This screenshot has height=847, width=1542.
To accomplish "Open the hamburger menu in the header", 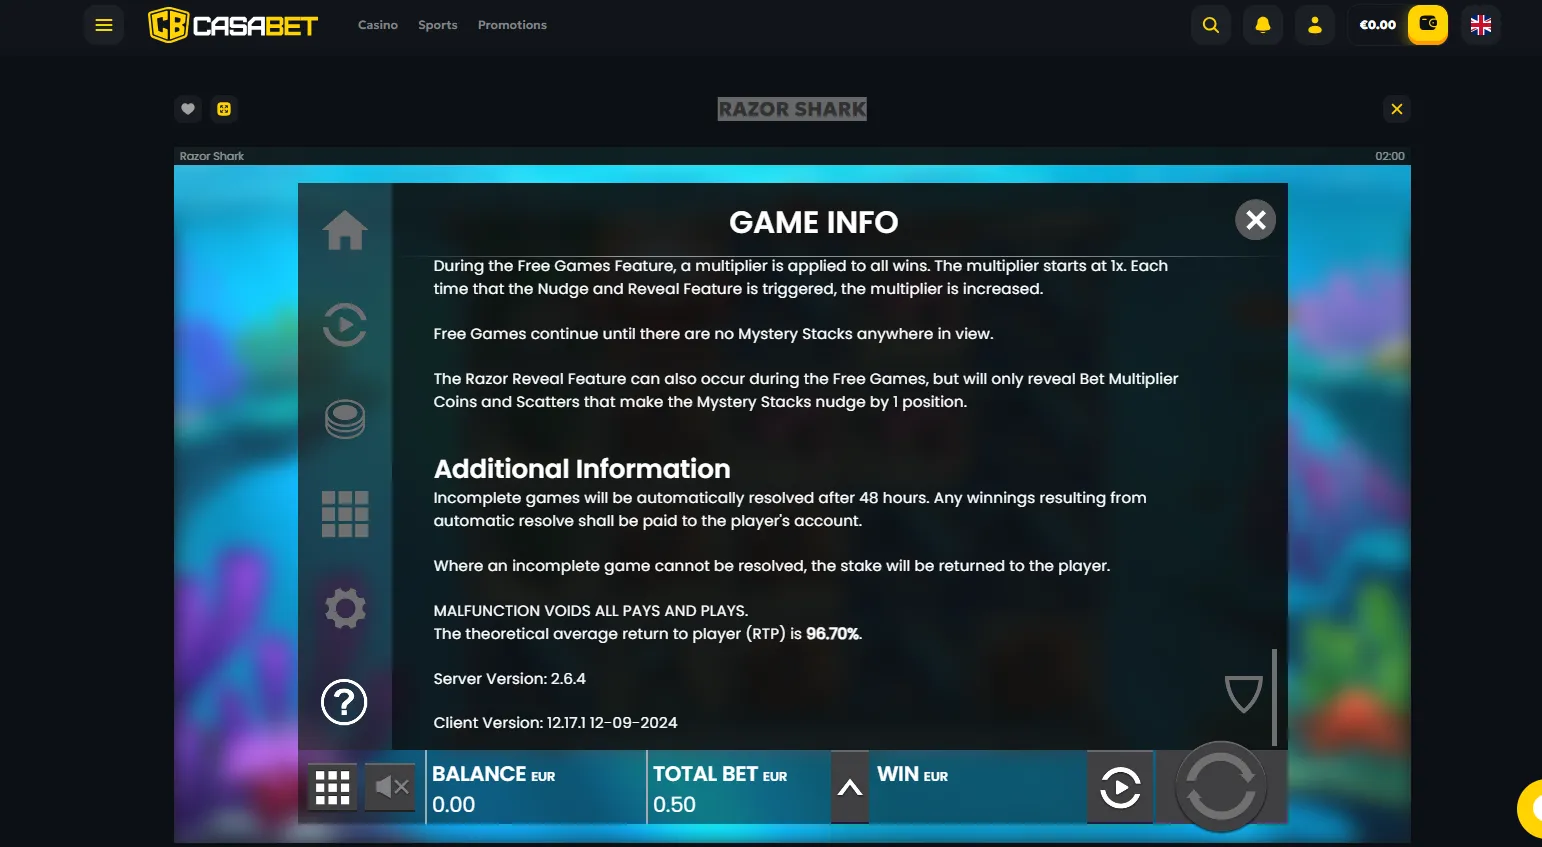I will point(104,25).
